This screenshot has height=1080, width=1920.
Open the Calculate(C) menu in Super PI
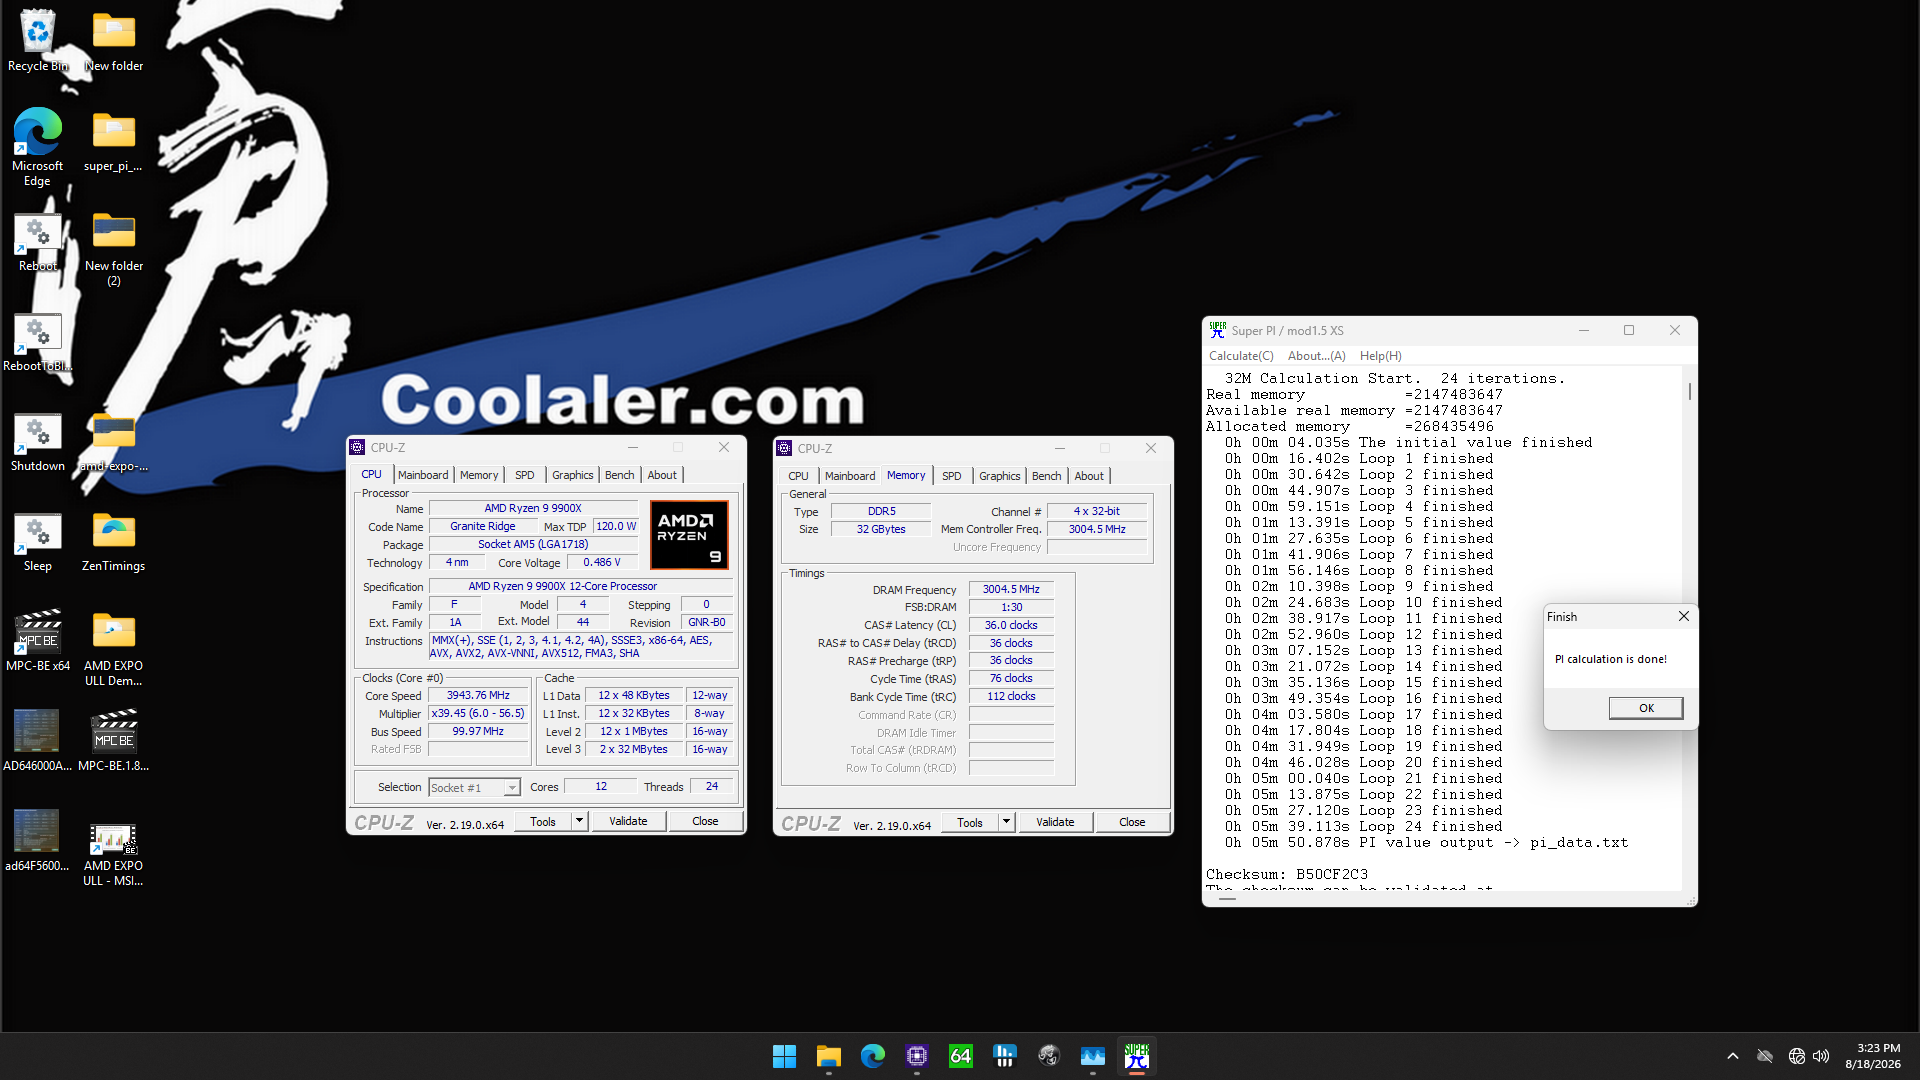(1241, 356)
